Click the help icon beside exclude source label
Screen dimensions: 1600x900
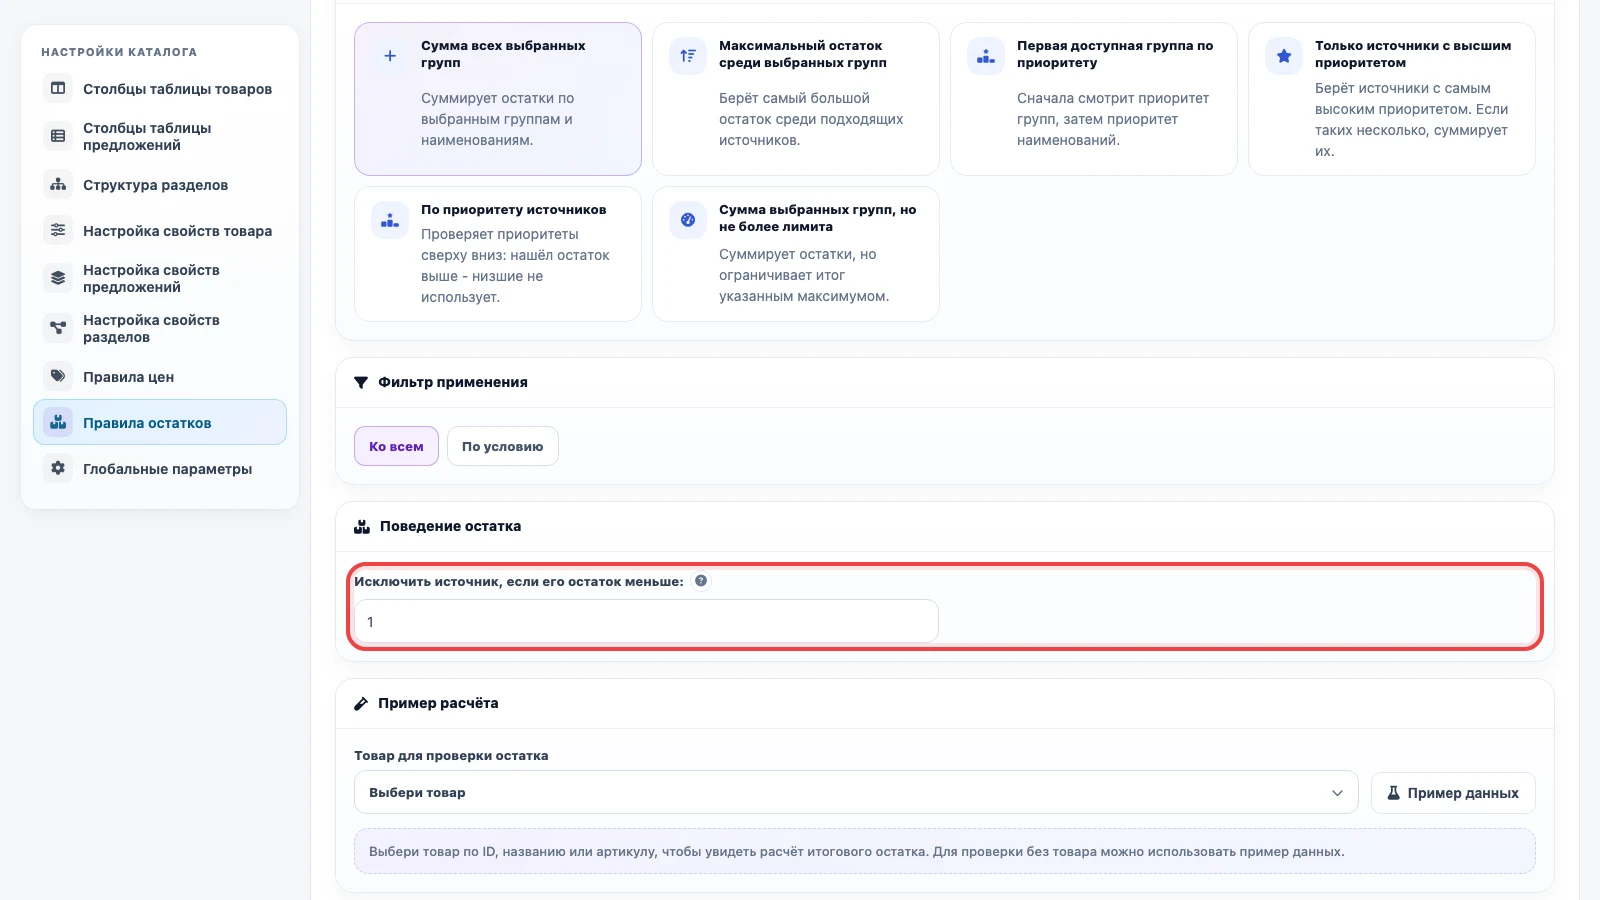coord(701,581)
